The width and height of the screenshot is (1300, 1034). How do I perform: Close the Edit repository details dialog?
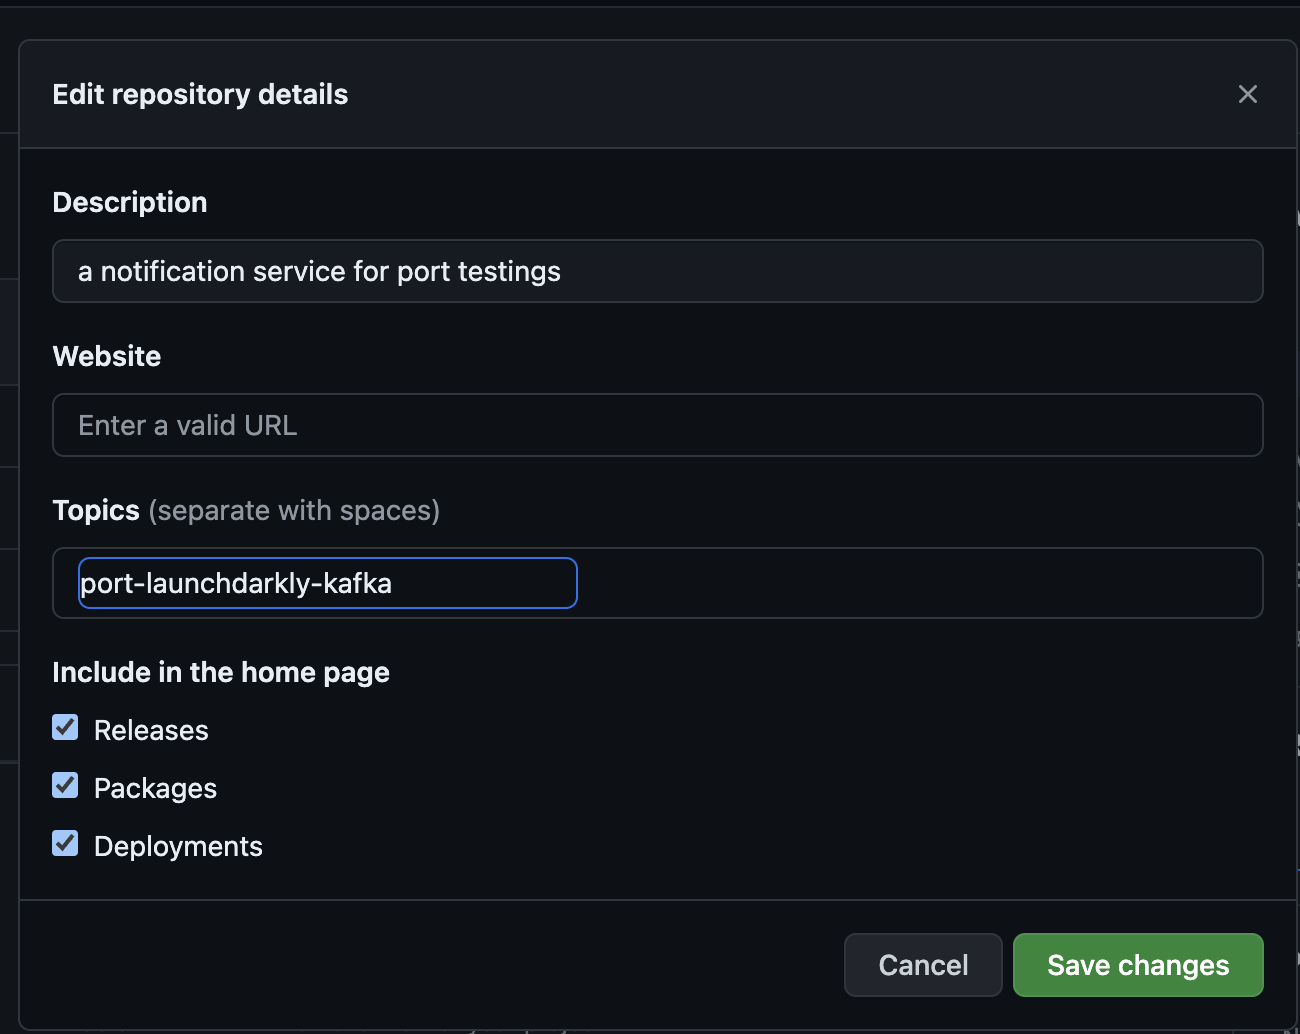[1247, 94]
